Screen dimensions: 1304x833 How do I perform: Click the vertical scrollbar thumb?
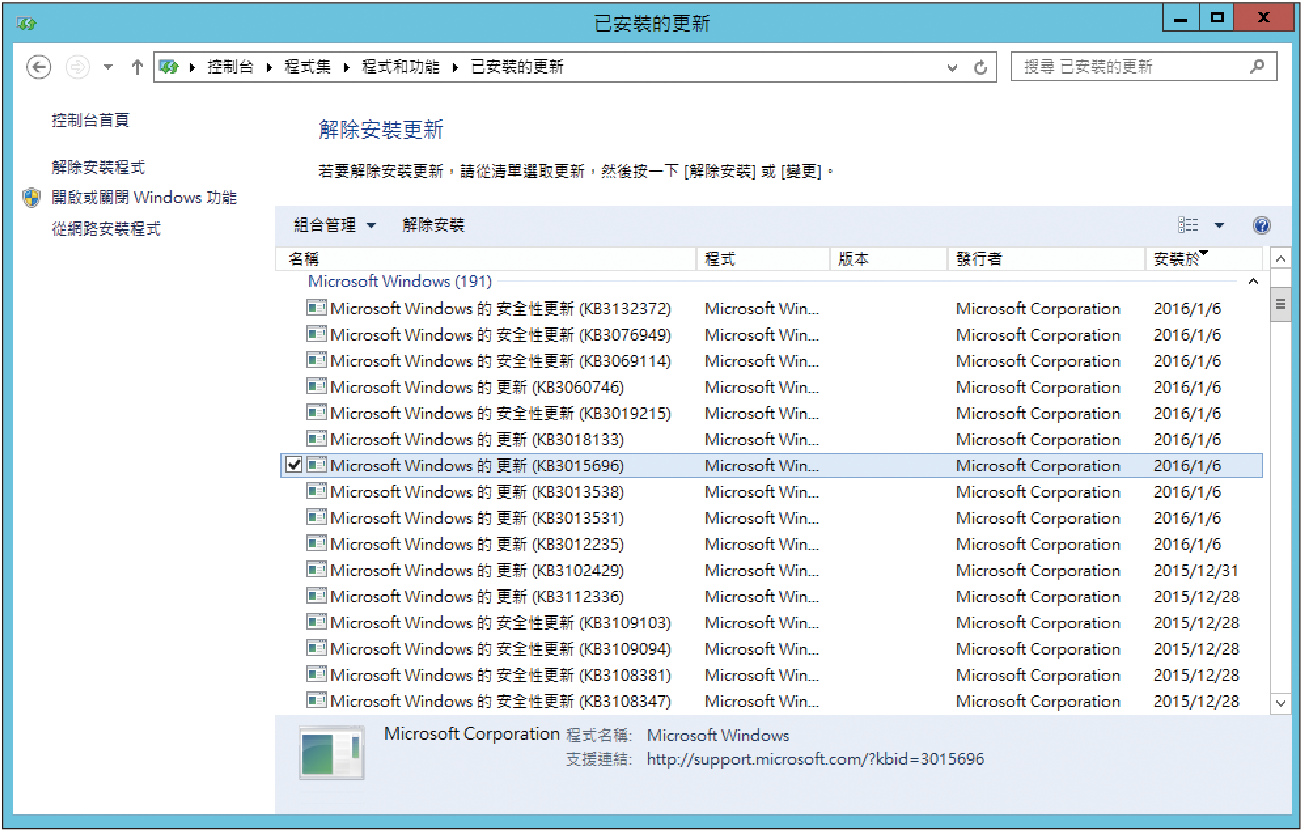1280,304
